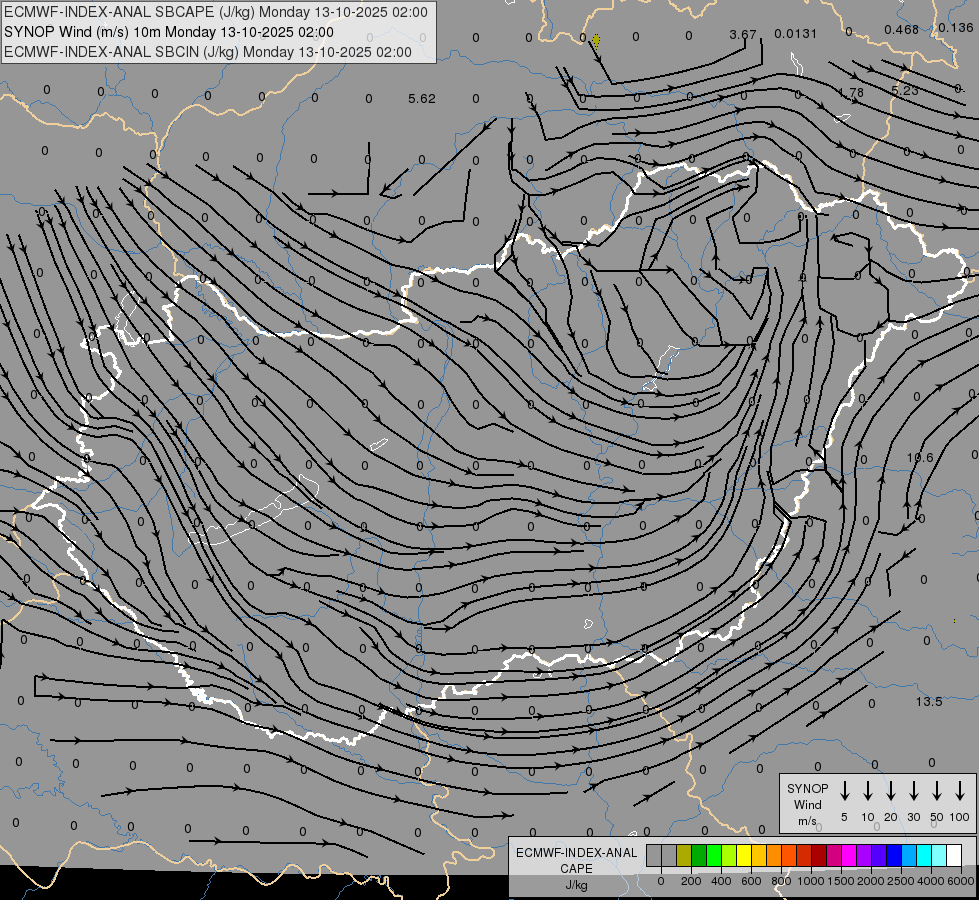Screen dimensions: 979x900
Task: Pick the sky blue swatch right of 2500
Action: (908, 855)
